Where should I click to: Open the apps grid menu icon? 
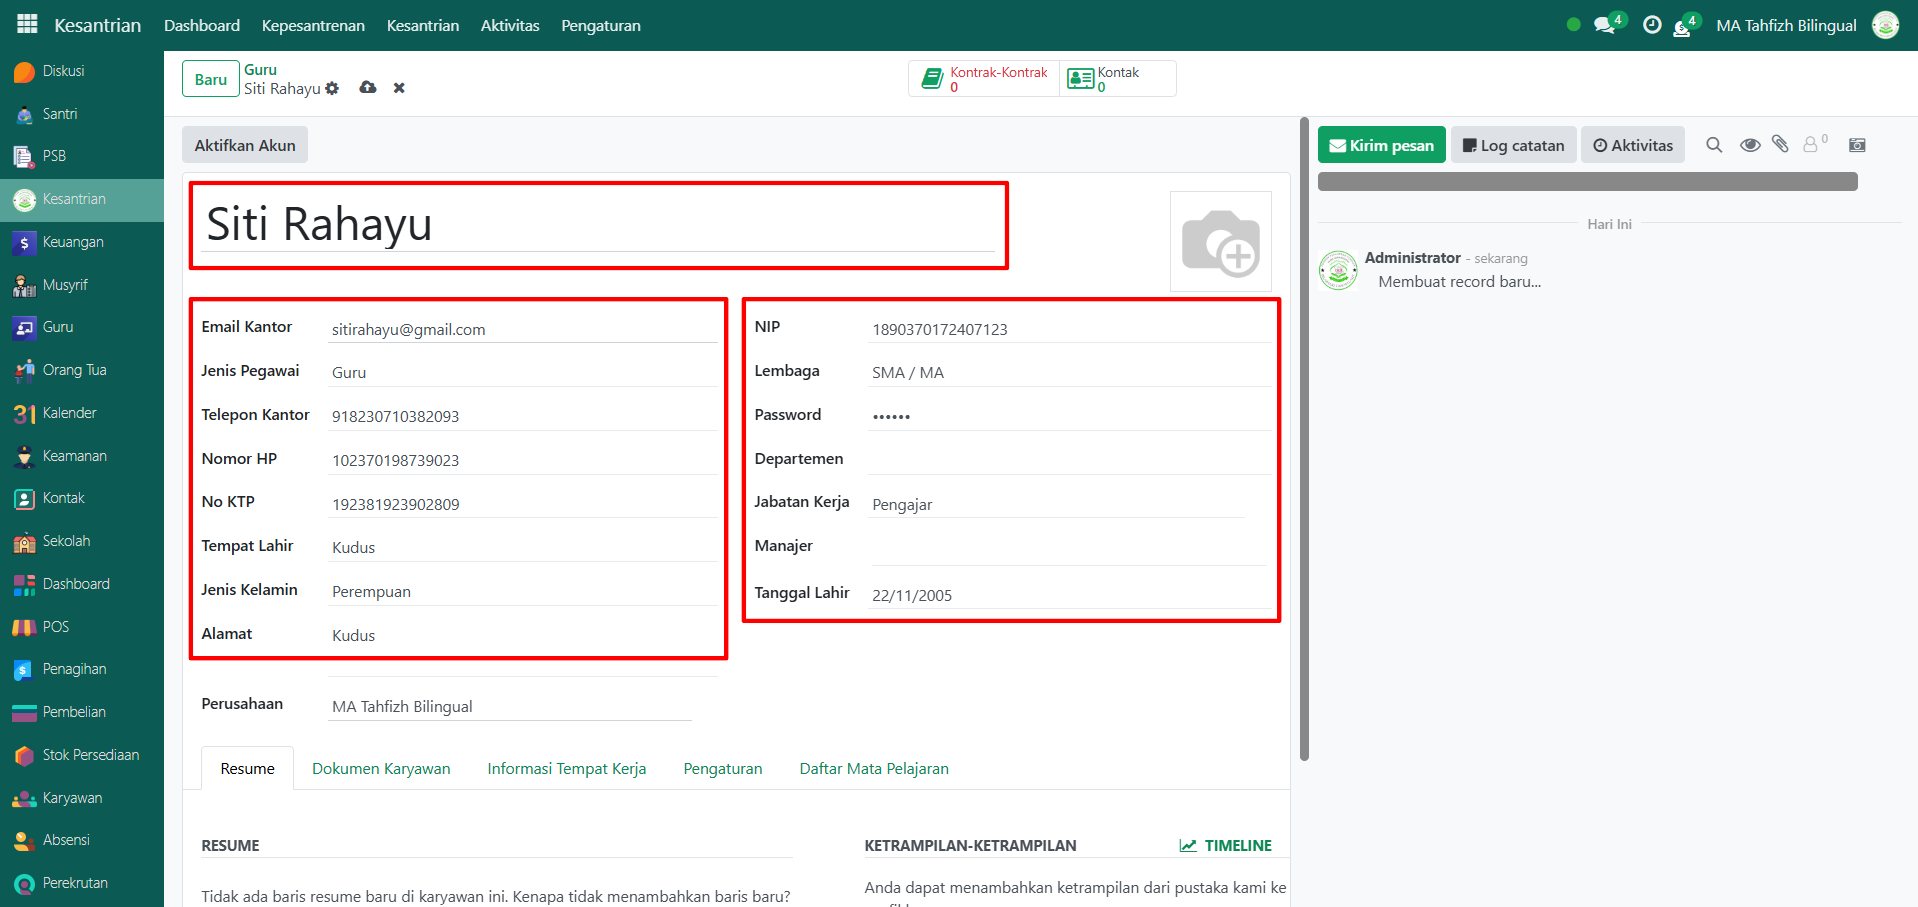[27, 24]
